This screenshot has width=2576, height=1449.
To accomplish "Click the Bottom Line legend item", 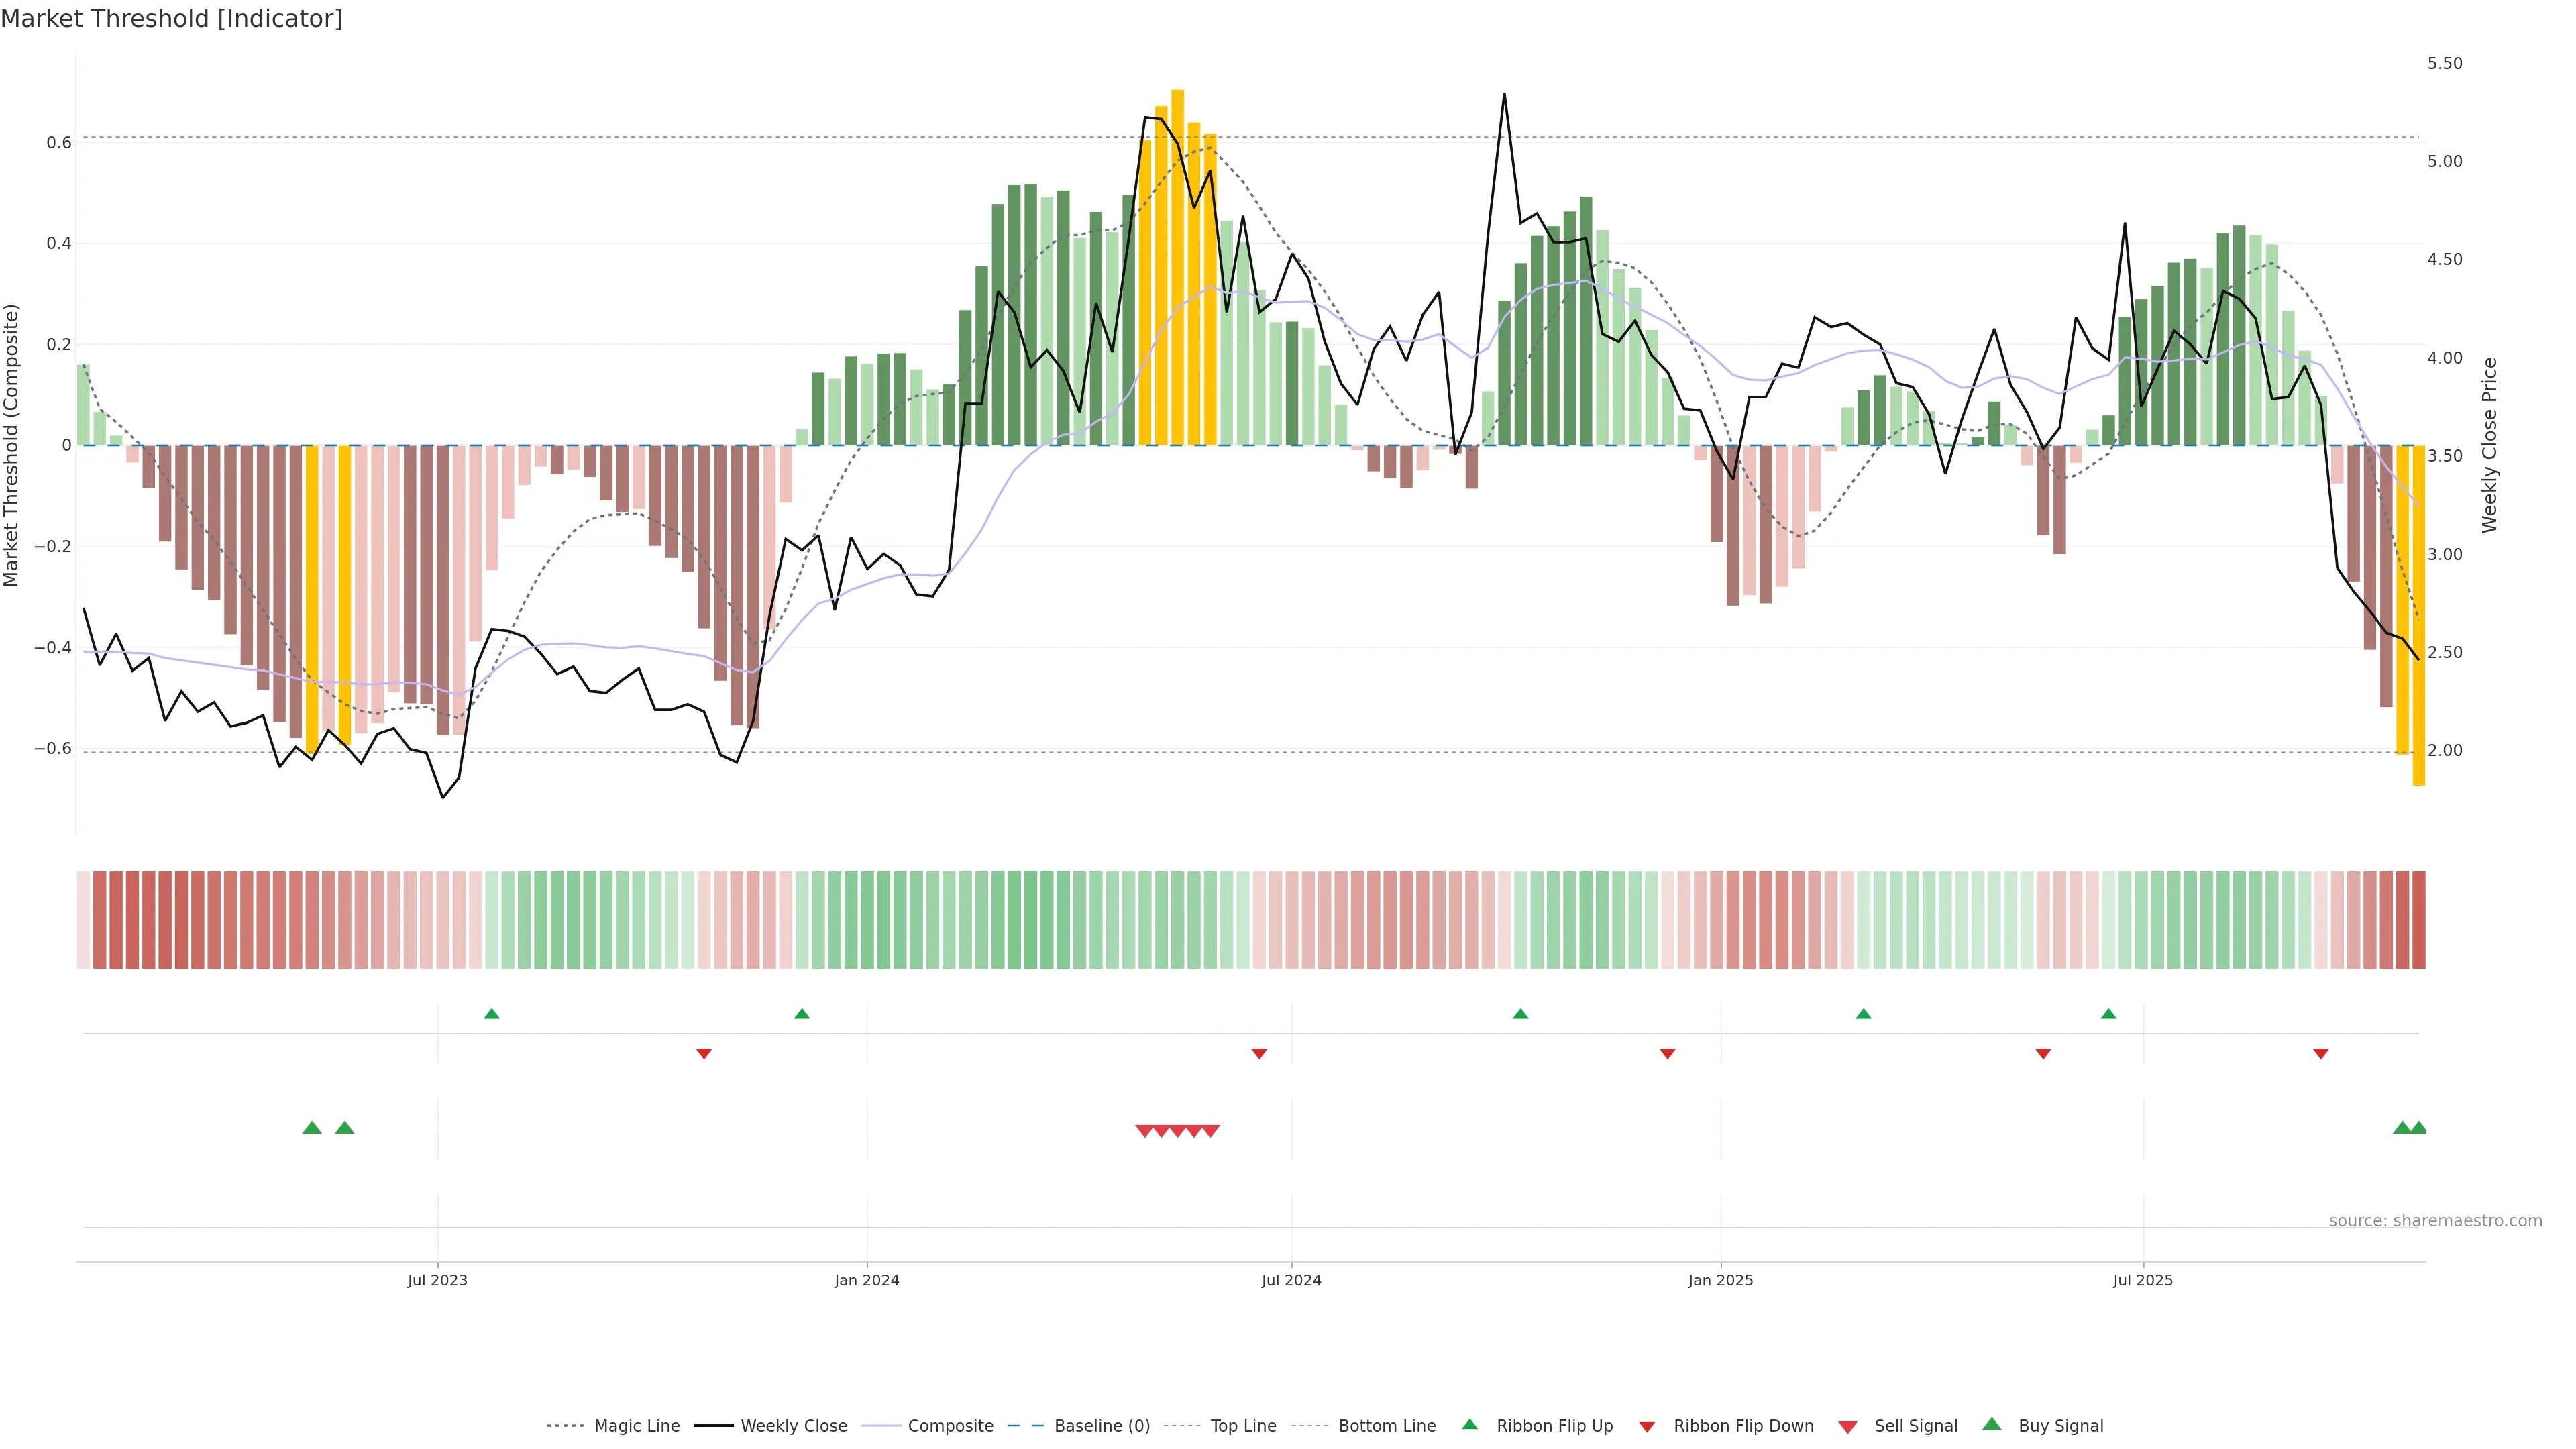I will (1386, 1426).
